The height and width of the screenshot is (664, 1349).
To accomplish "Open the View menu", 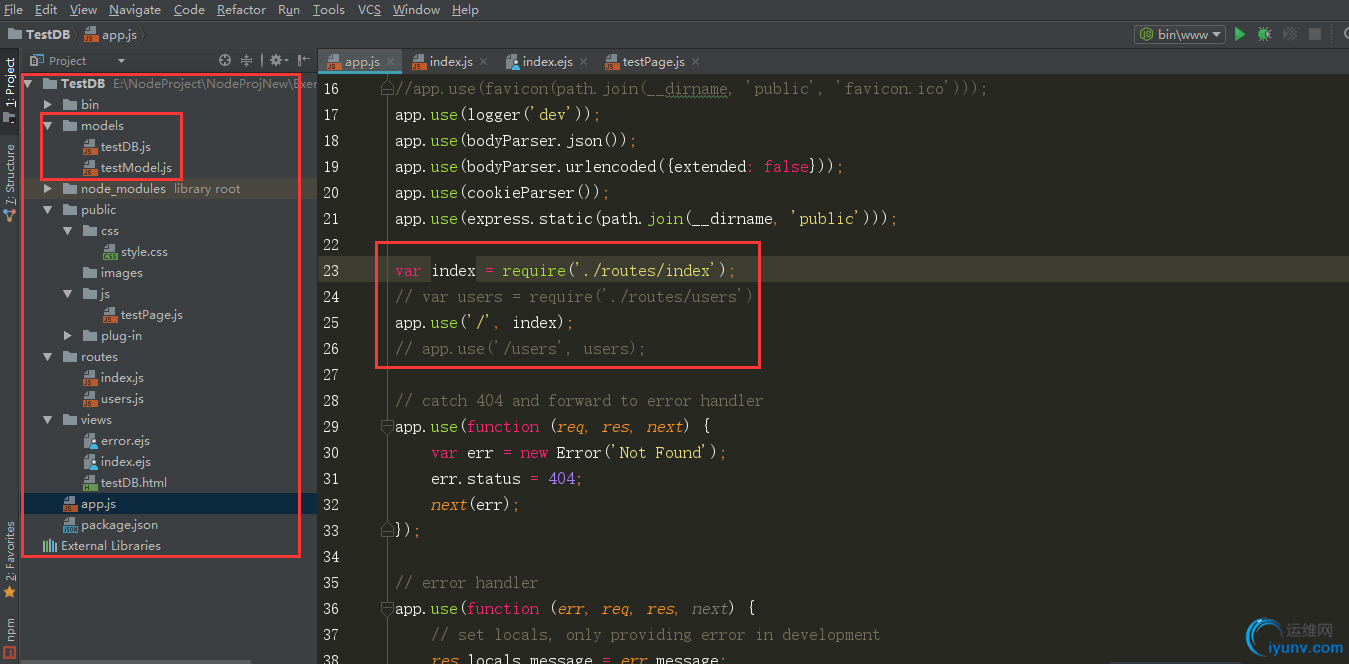I will coord(83,9).
